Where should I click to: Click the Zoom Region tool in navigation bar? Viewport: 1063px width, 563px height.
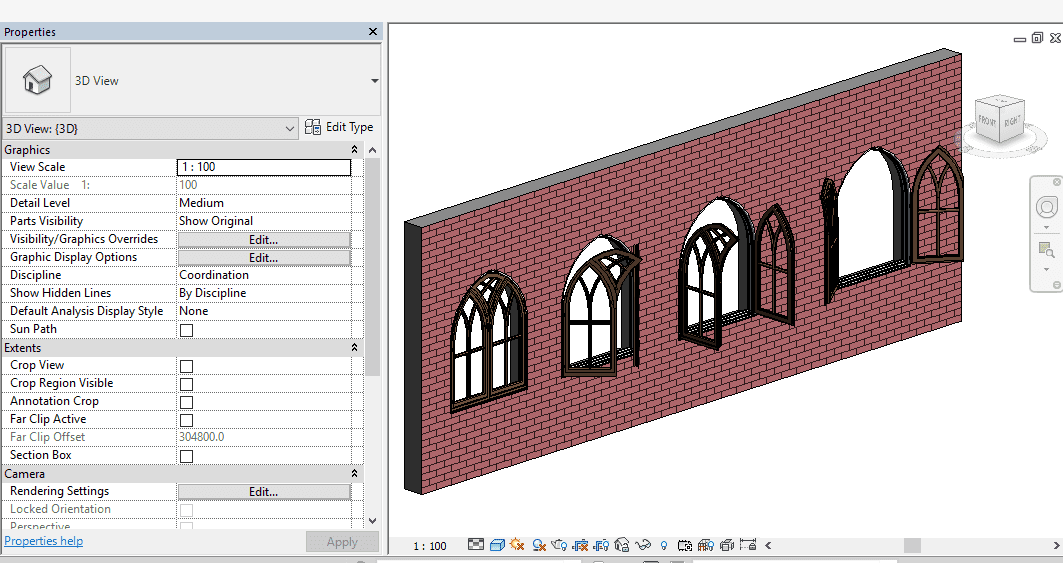pyautogui.click(x=1046, y=249)
